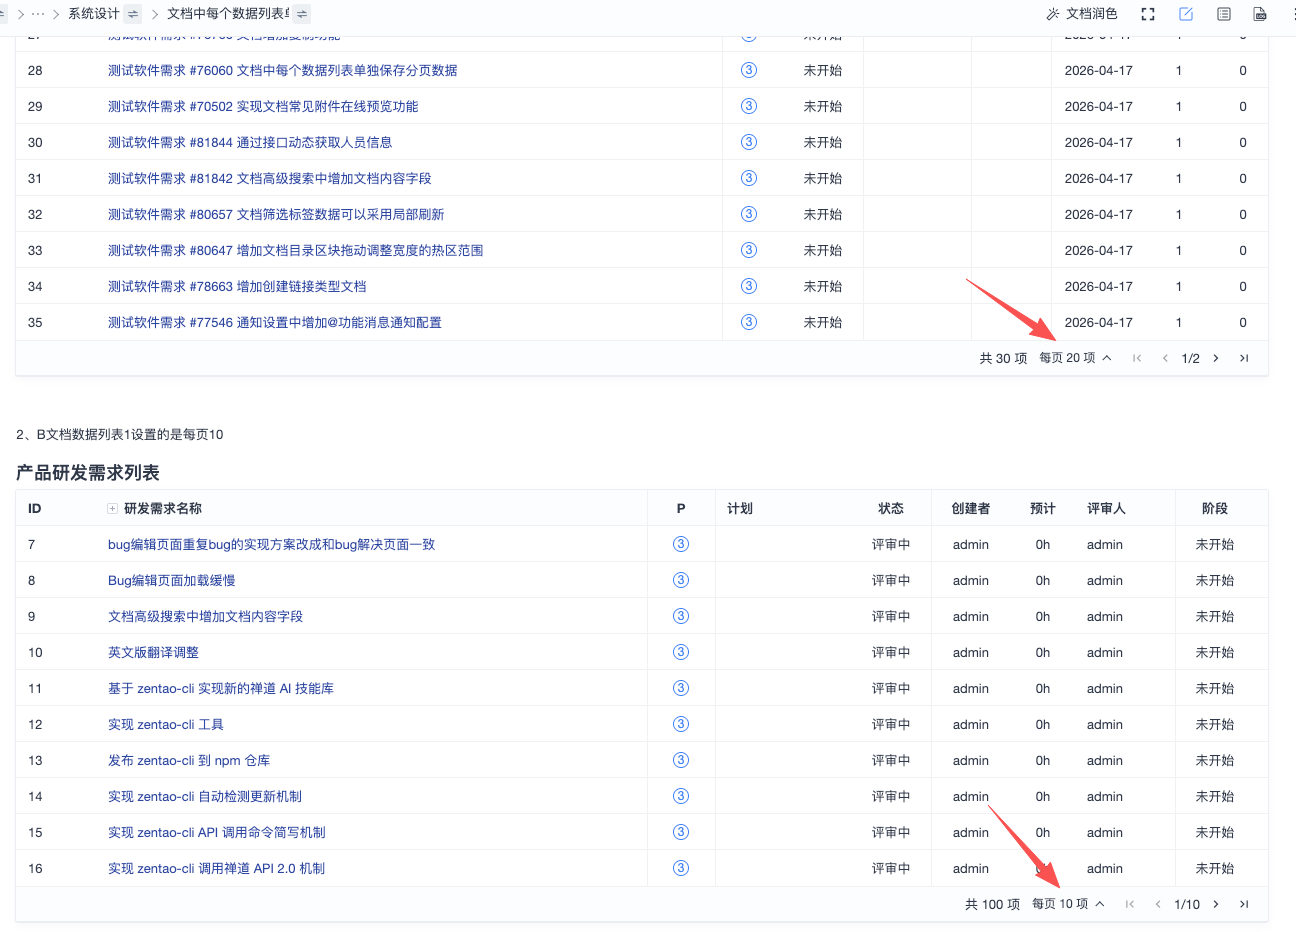Click priority 3 icon in row 33
This screenshot has width=1296, height=932.
(x=749, y=250)
